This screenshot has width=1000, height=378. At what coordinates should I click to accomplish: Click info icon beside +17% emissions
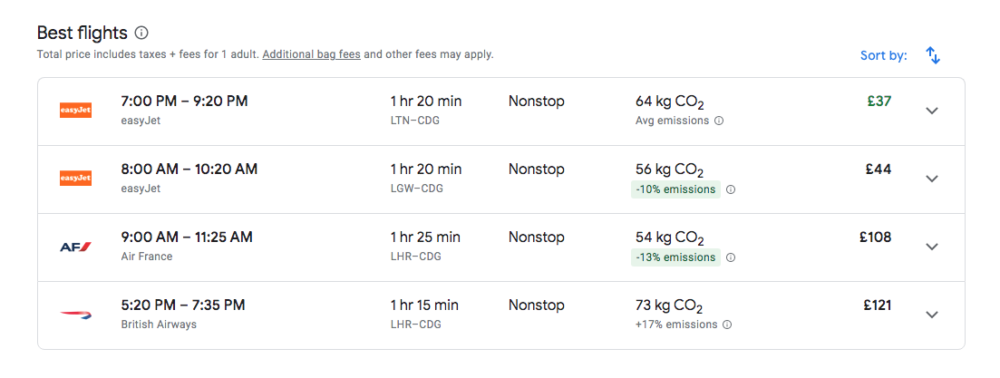click(727, 324)
